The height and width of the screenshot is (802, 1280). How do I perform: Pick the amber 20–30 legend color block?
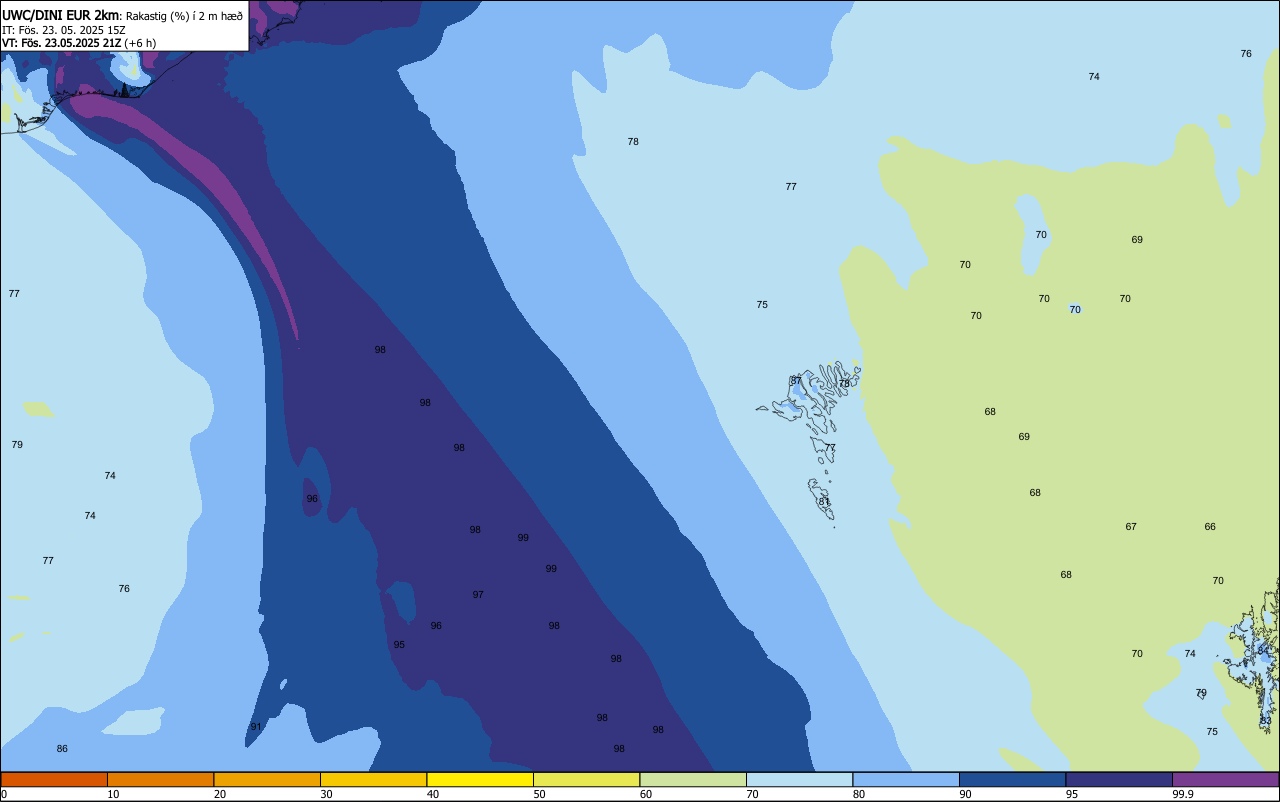[267, 779]
